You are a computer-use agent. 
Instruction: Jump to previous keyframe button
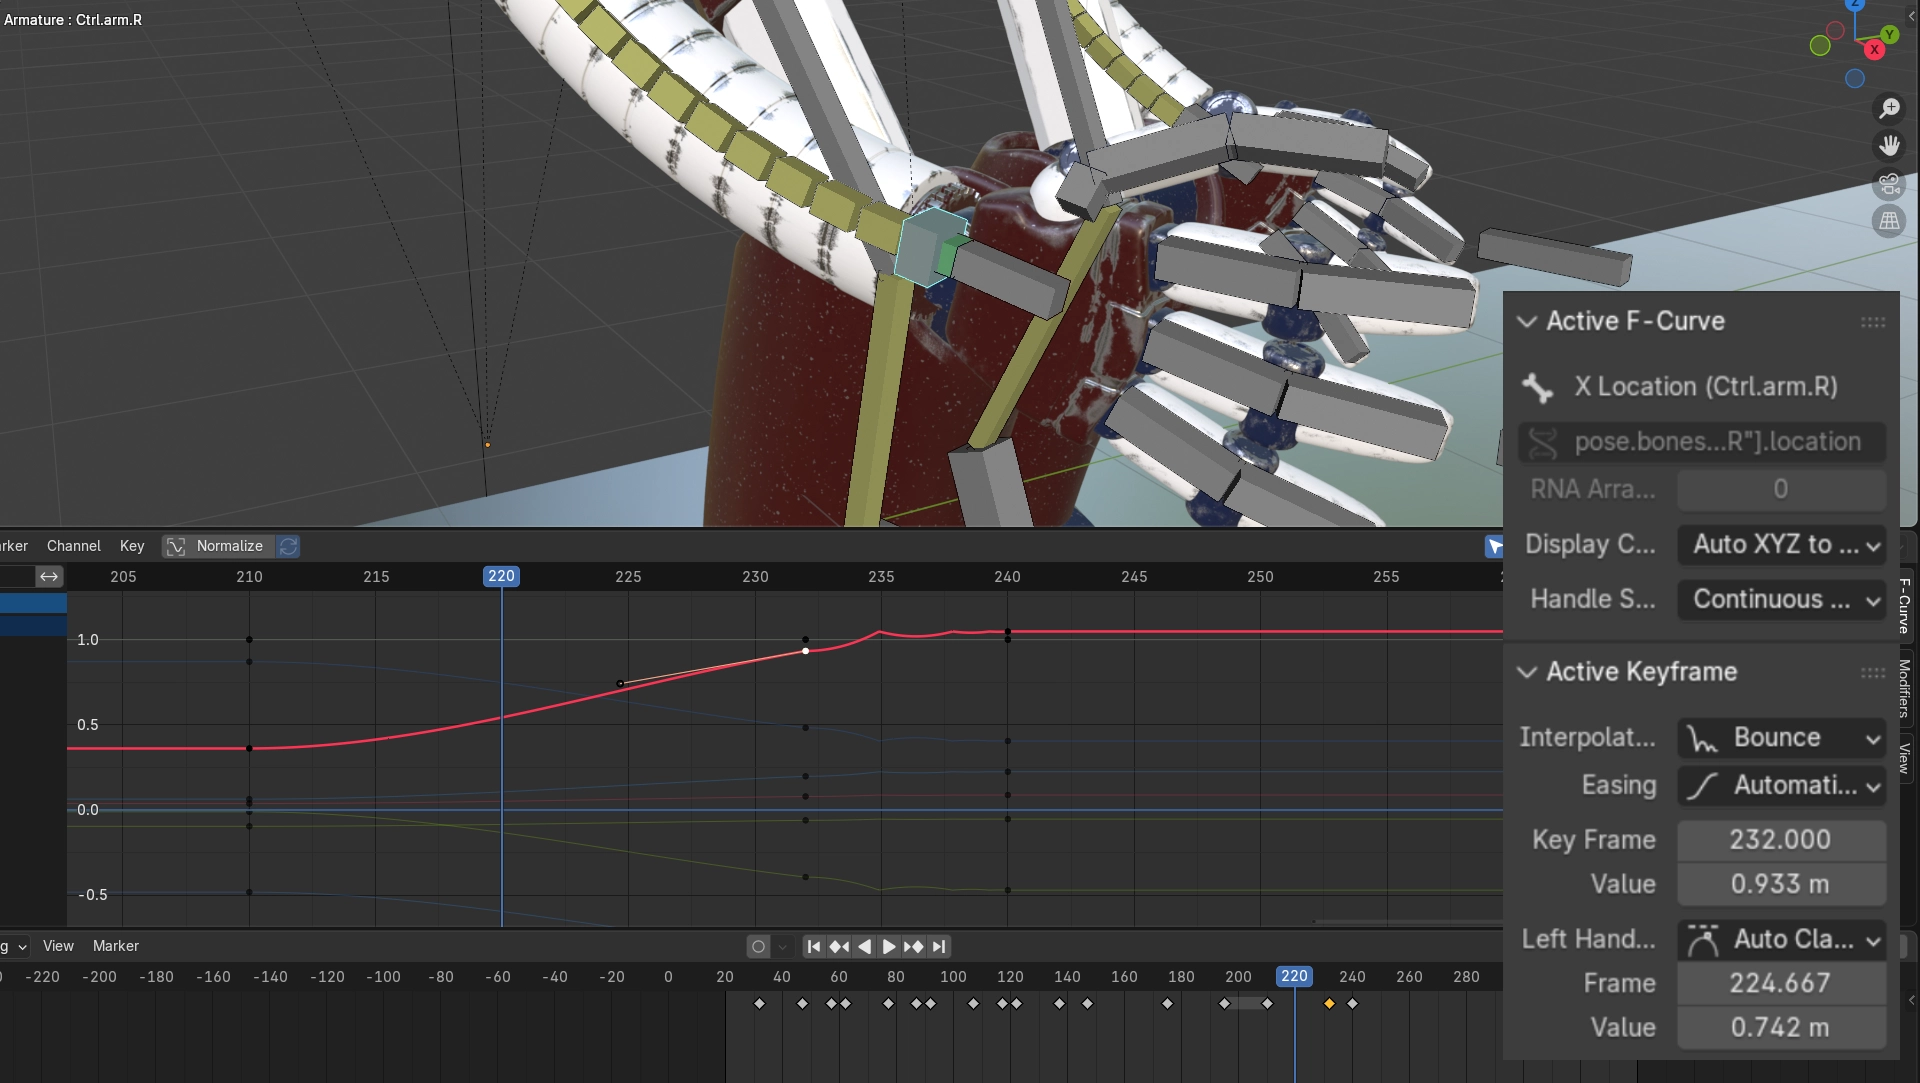click(x=839, y=946)
